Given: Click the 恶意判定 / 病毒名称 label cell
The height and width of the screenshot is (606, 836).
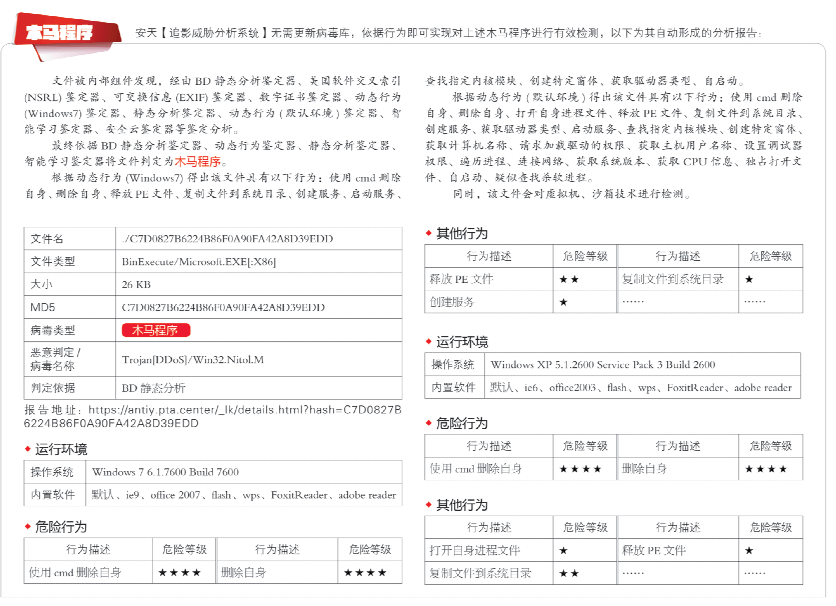Looking at the screenshot, I should (70, 359).
